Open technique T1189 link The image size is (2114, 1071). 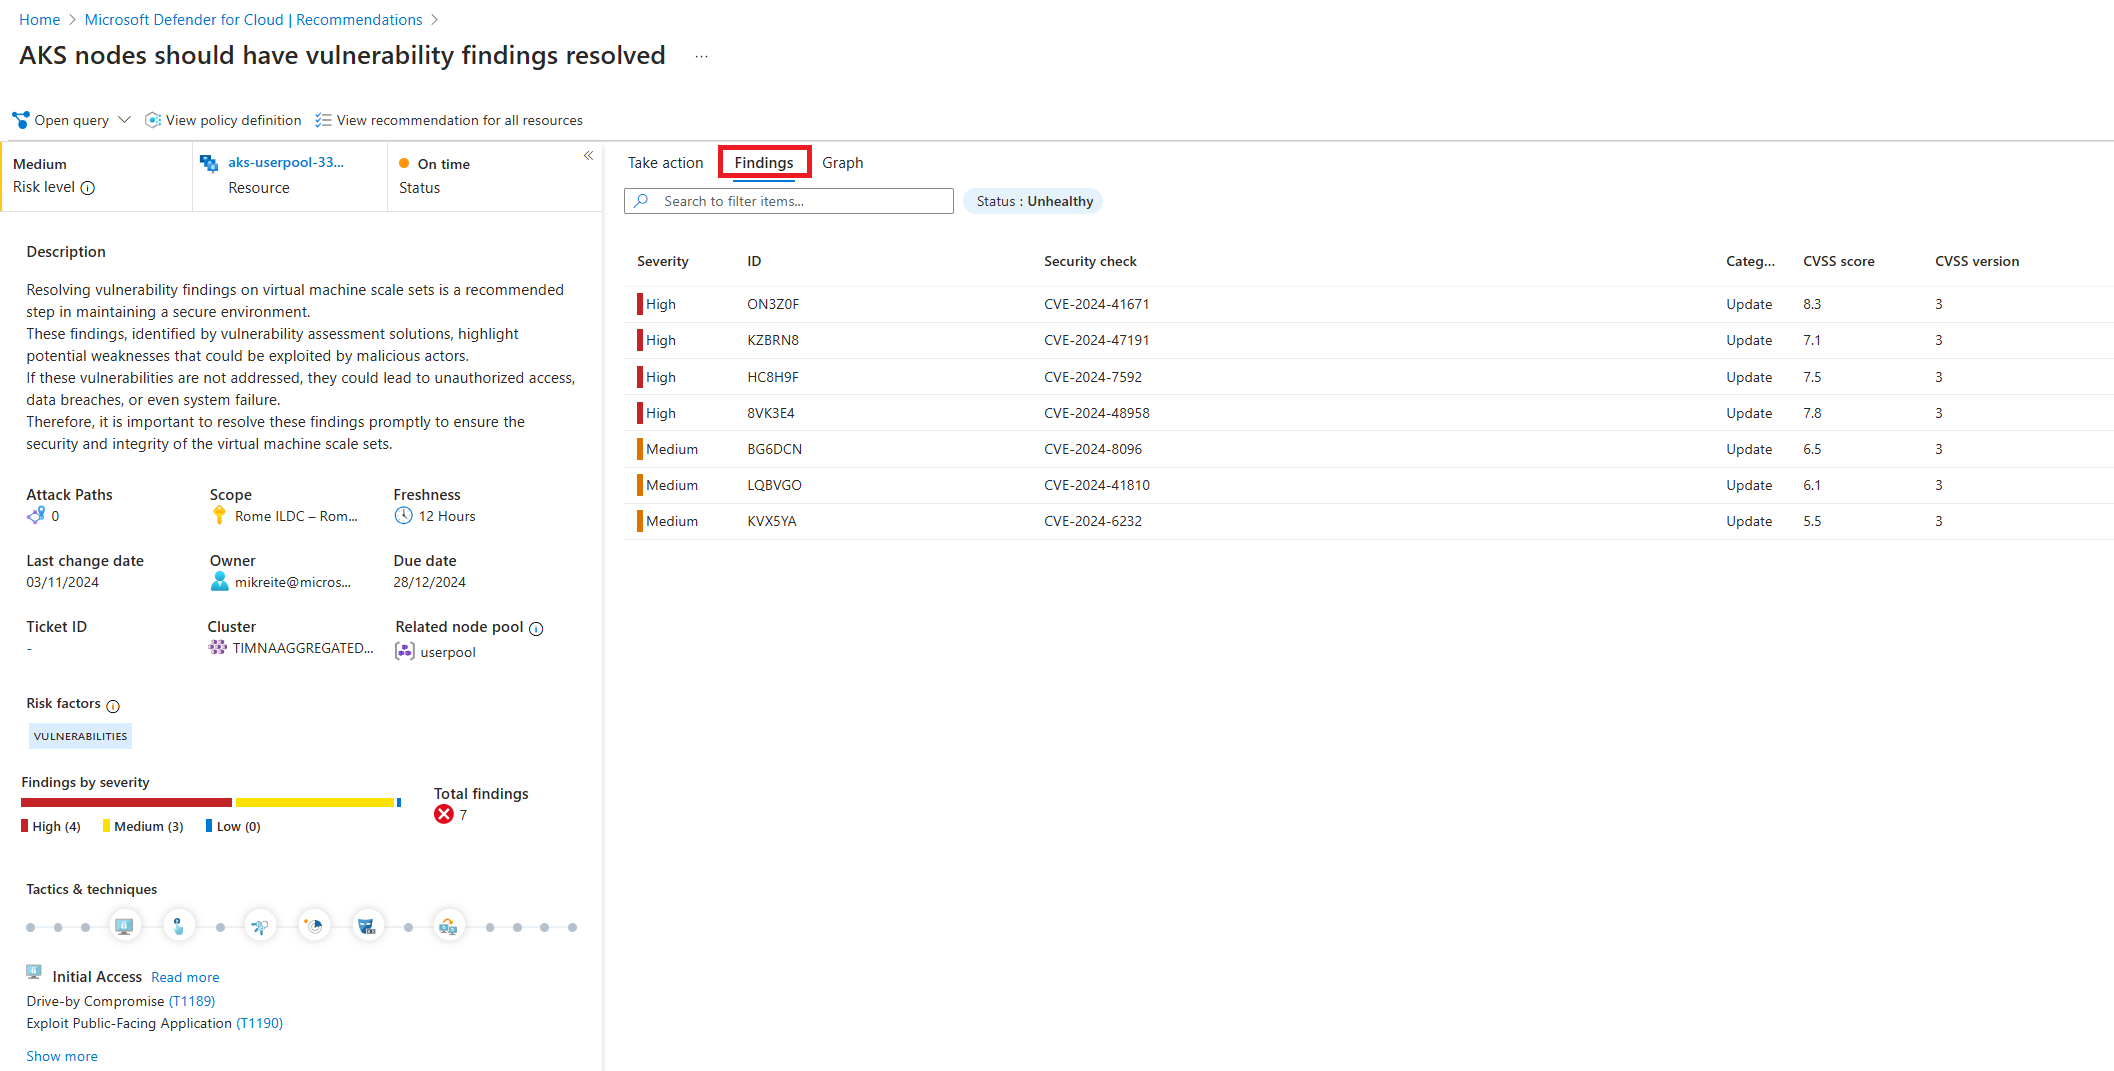192,1001
